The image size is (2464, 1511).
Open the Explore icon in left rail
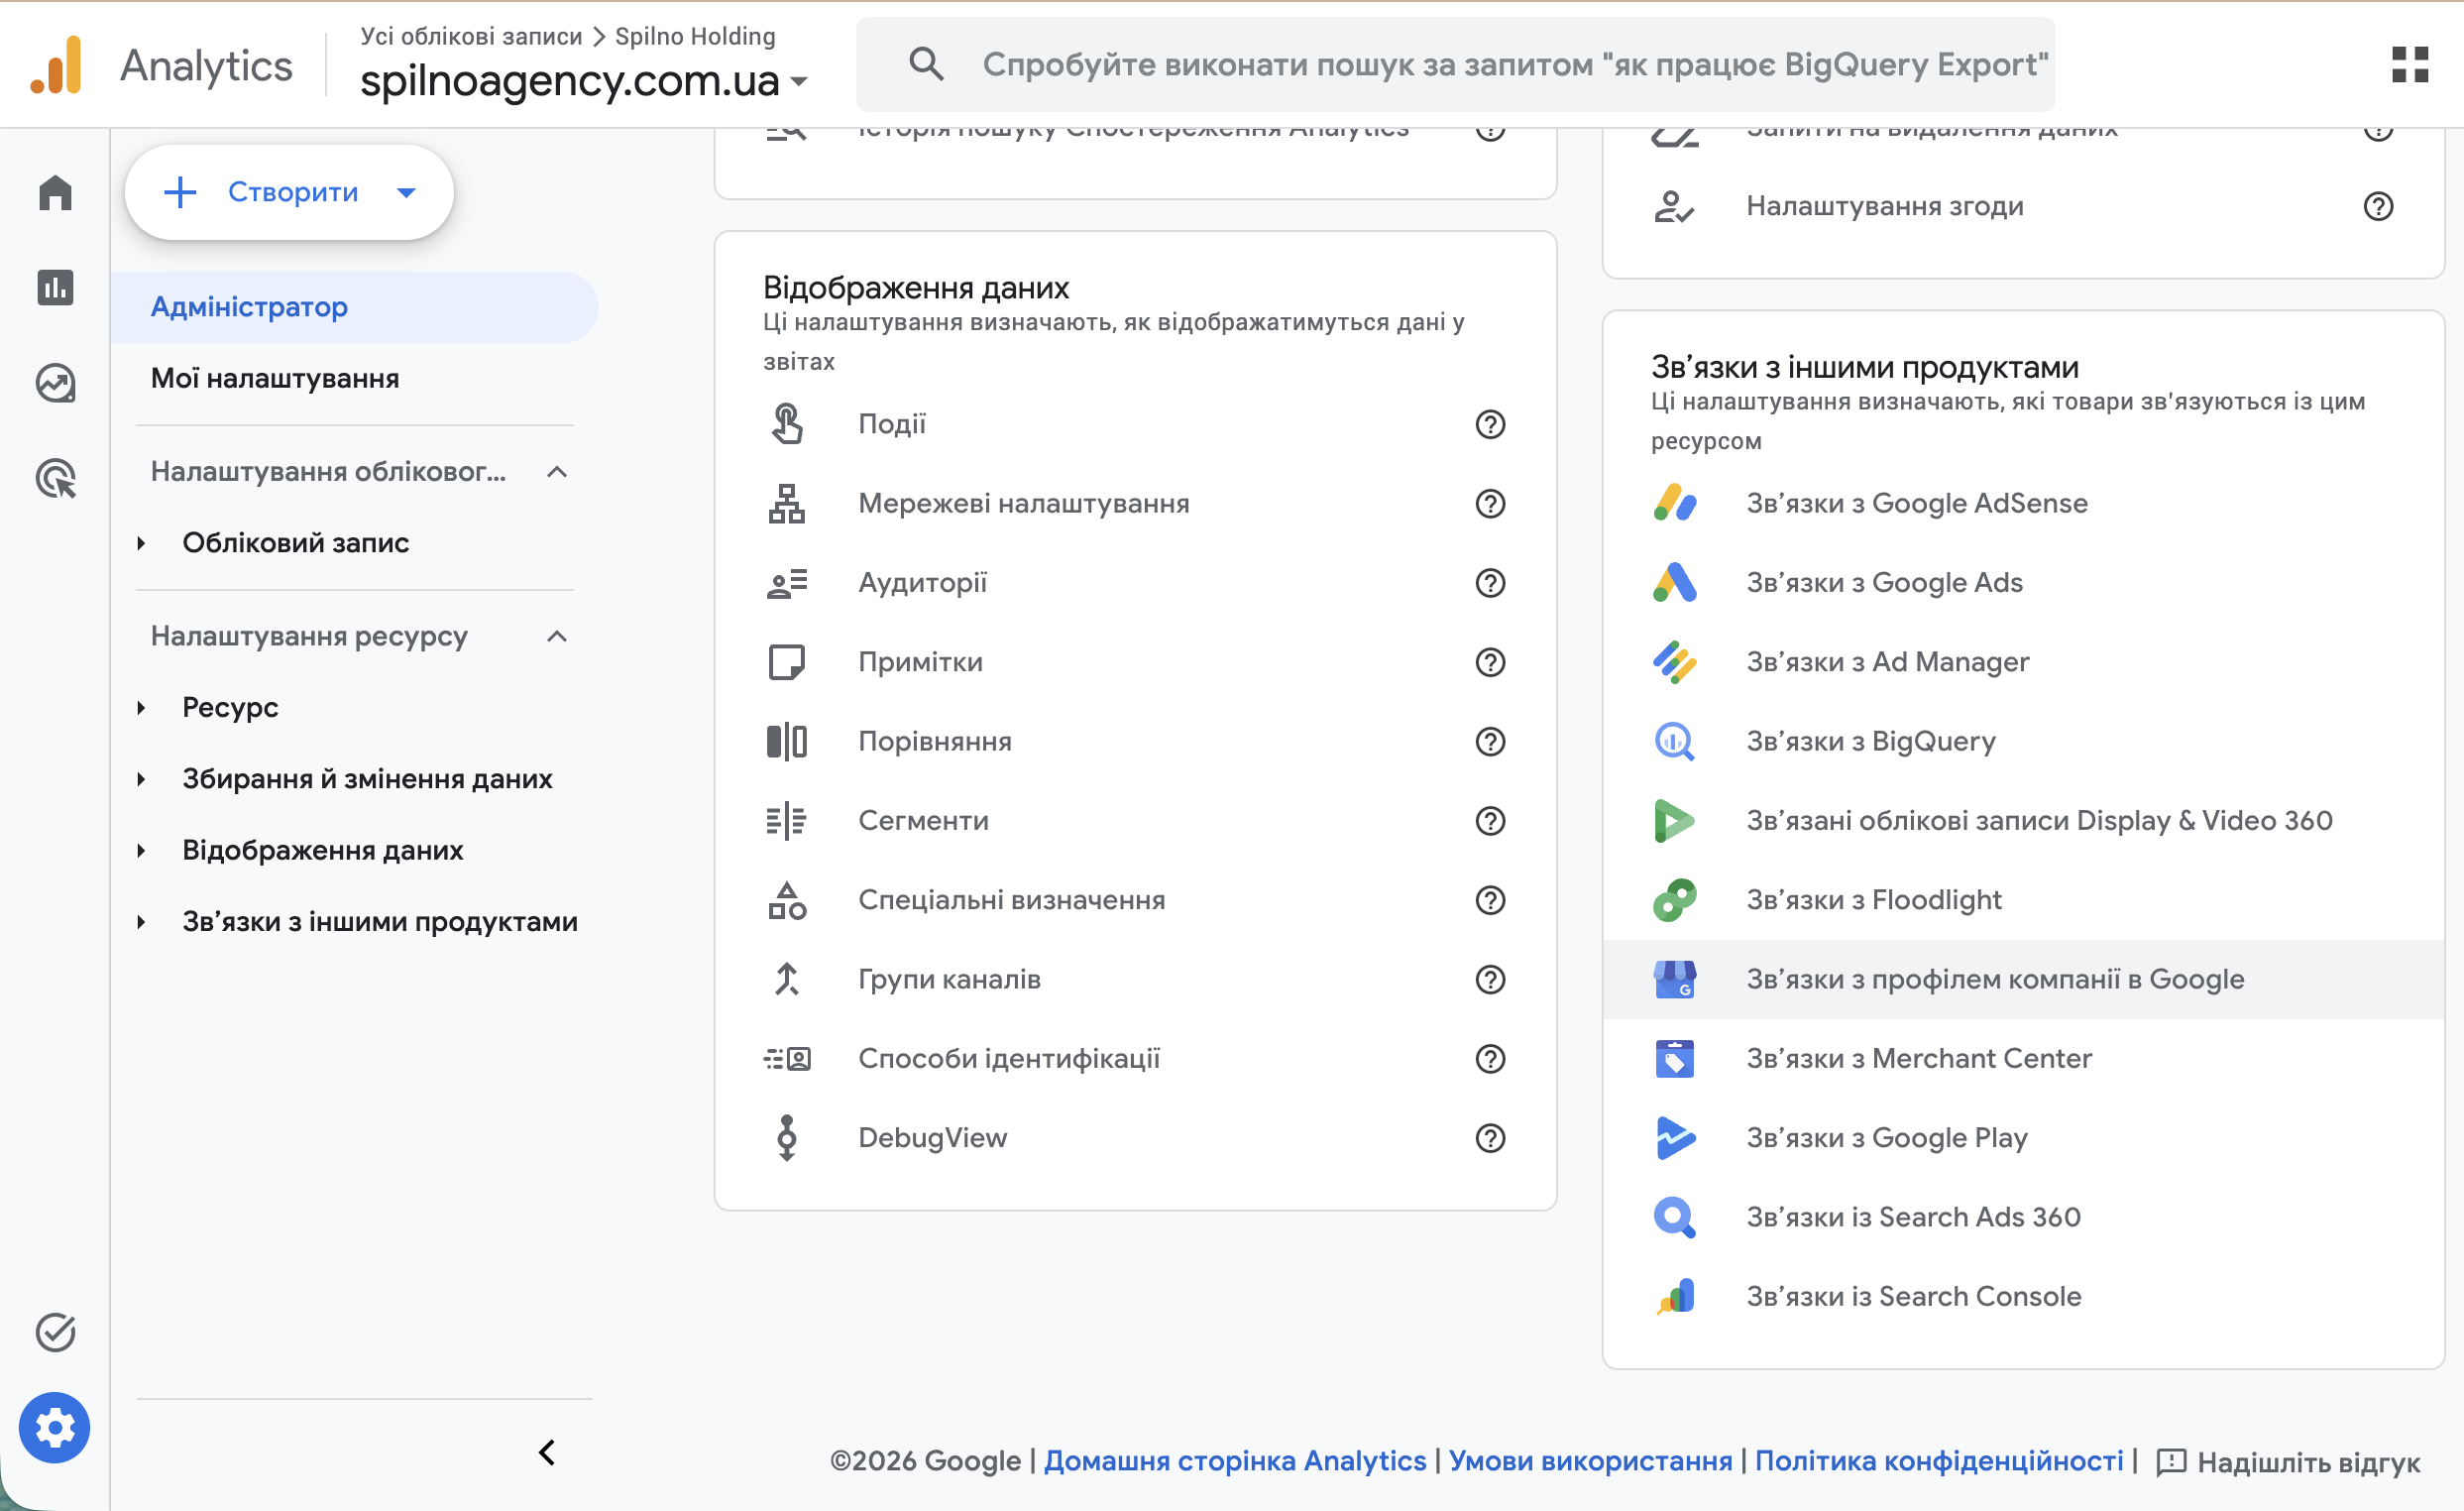point(55,383)
